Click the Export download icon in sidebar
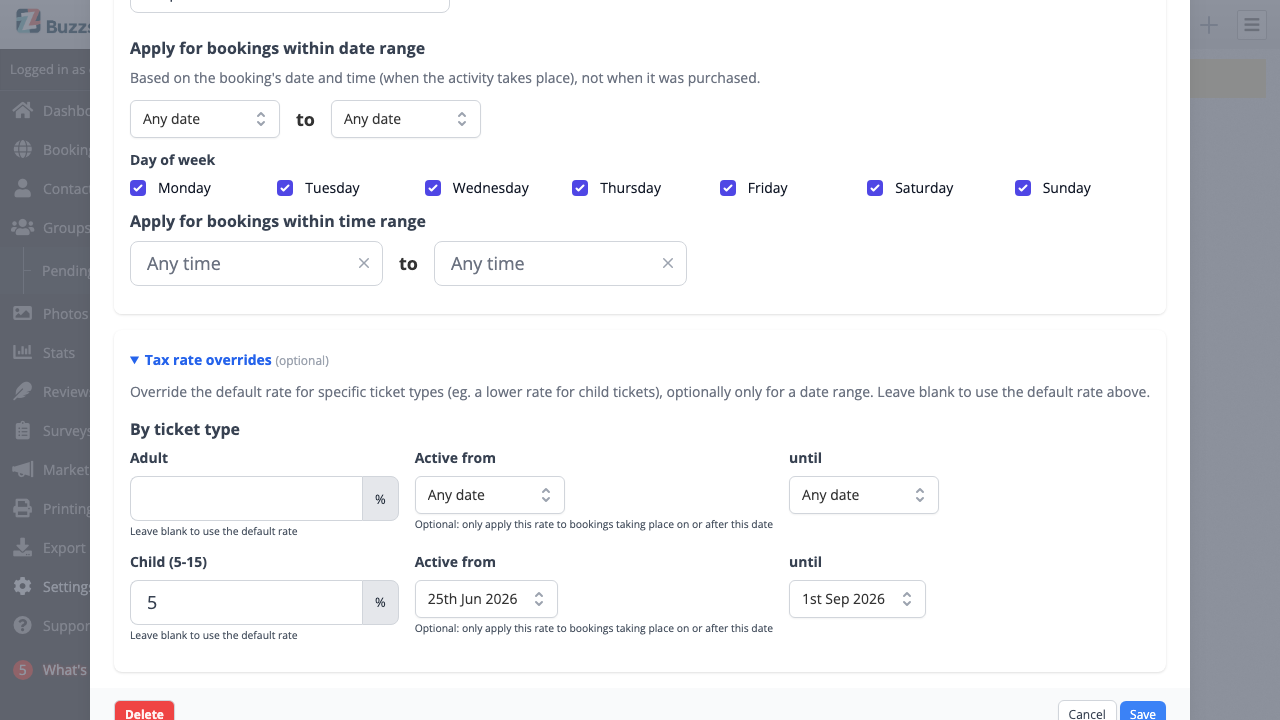Image resolution: width=1280 pixels, height=720 pixels. [22, 548]
